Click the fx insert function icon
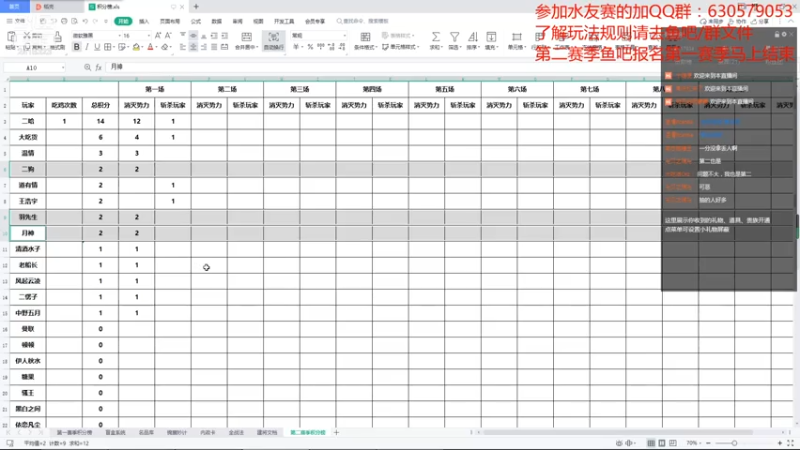800x450 pixels. click(x=98, y=67)
